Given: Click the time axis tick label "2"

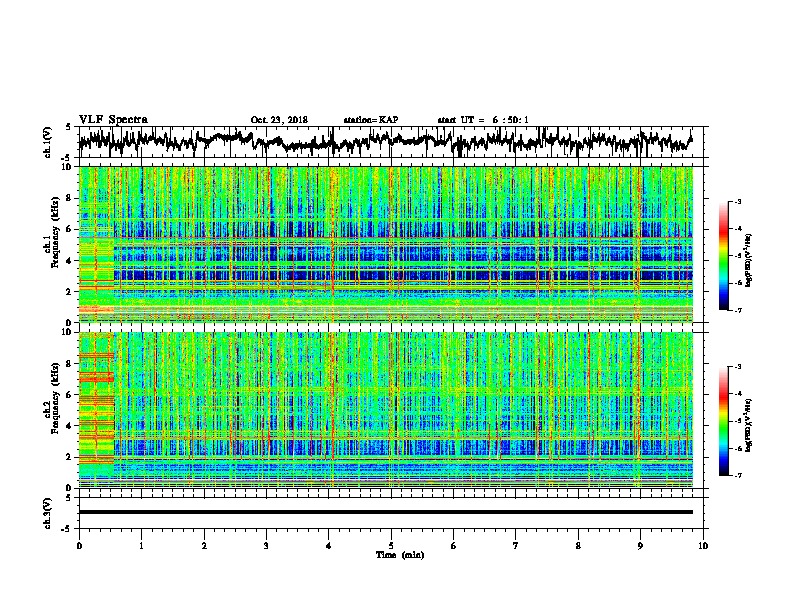Looking at the screenshot, I should (204, 546).
